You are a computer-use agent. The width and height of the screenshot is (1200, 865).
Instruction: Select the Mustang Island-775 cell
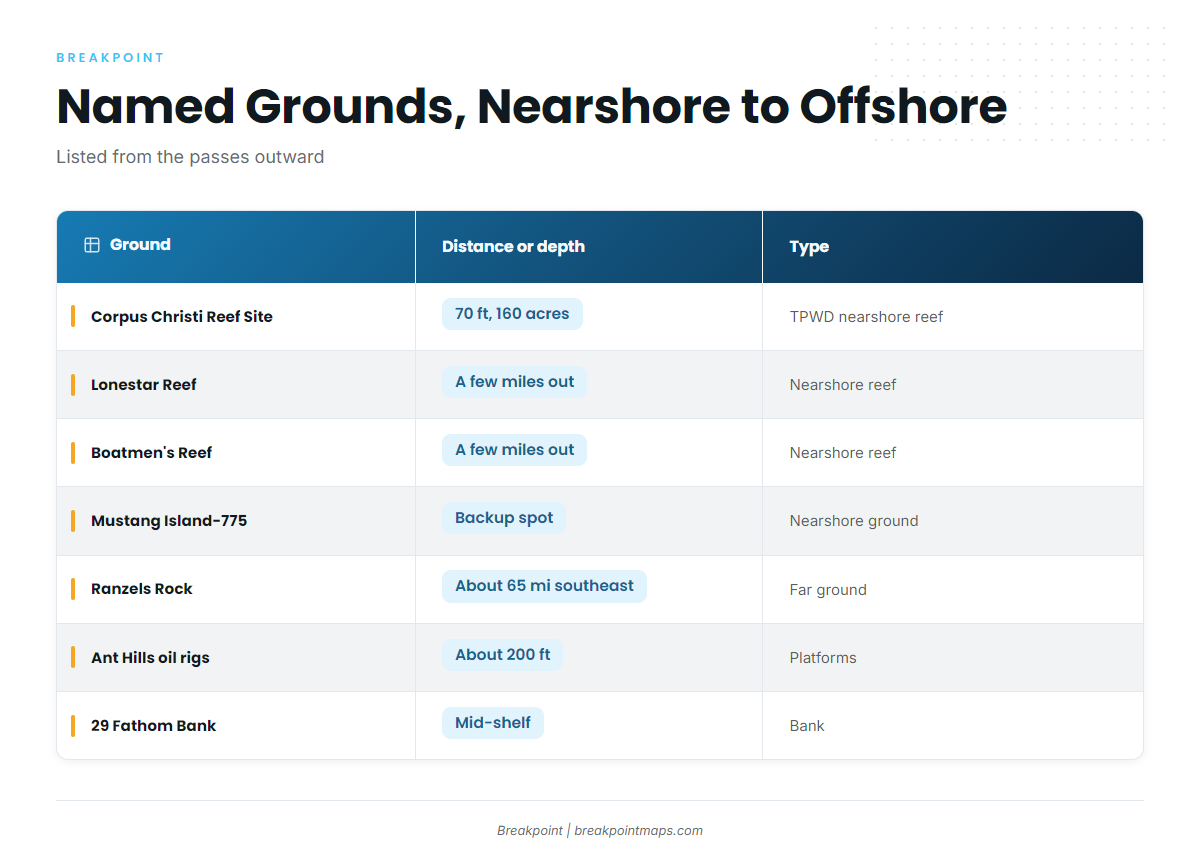tap(236, 521)
